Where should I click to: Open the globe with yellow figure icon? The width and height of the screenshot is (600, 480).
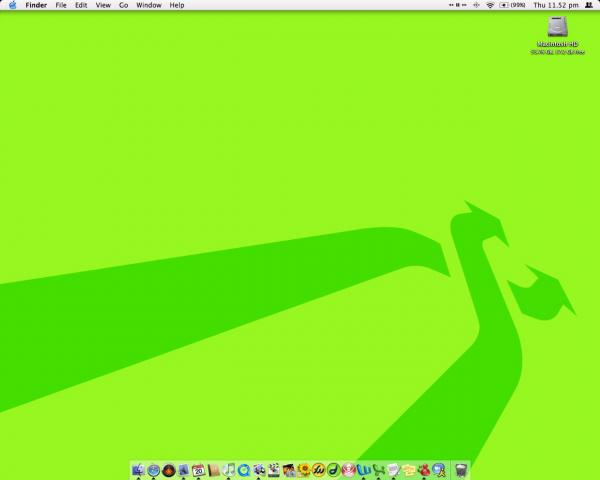pyautogui.click(x=439, y=470)
